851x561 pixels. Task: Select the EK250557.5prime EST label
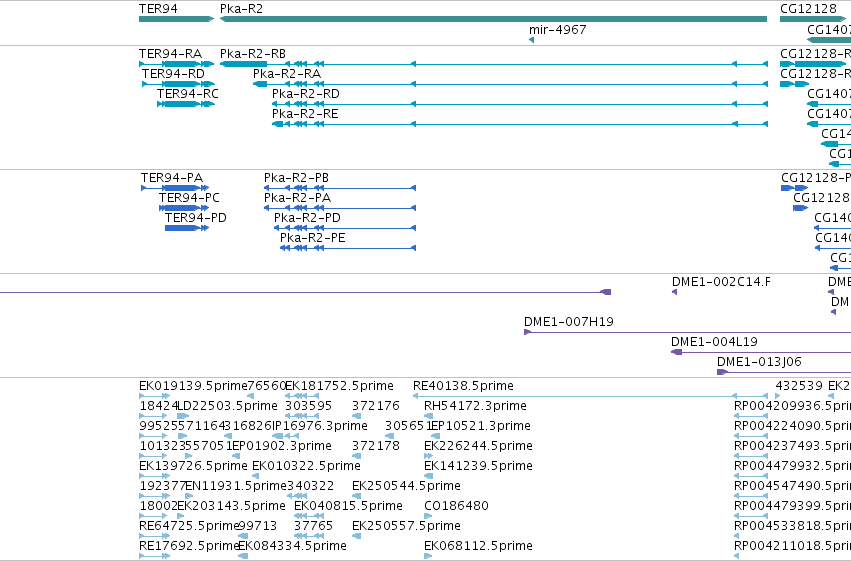point(407,526)
